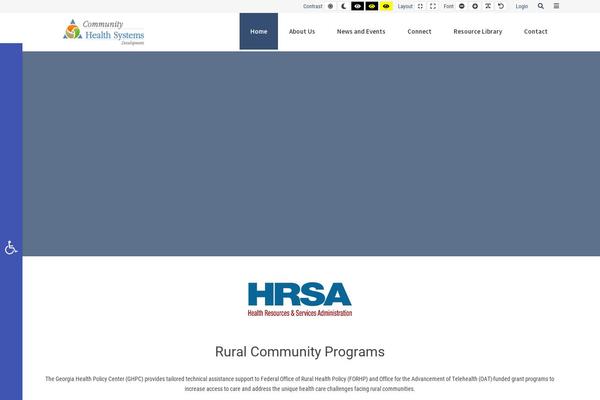This screenshot has height=400, width=600.
Task: Open accessibility tools wheelchair icon
Action: (11, 248)
